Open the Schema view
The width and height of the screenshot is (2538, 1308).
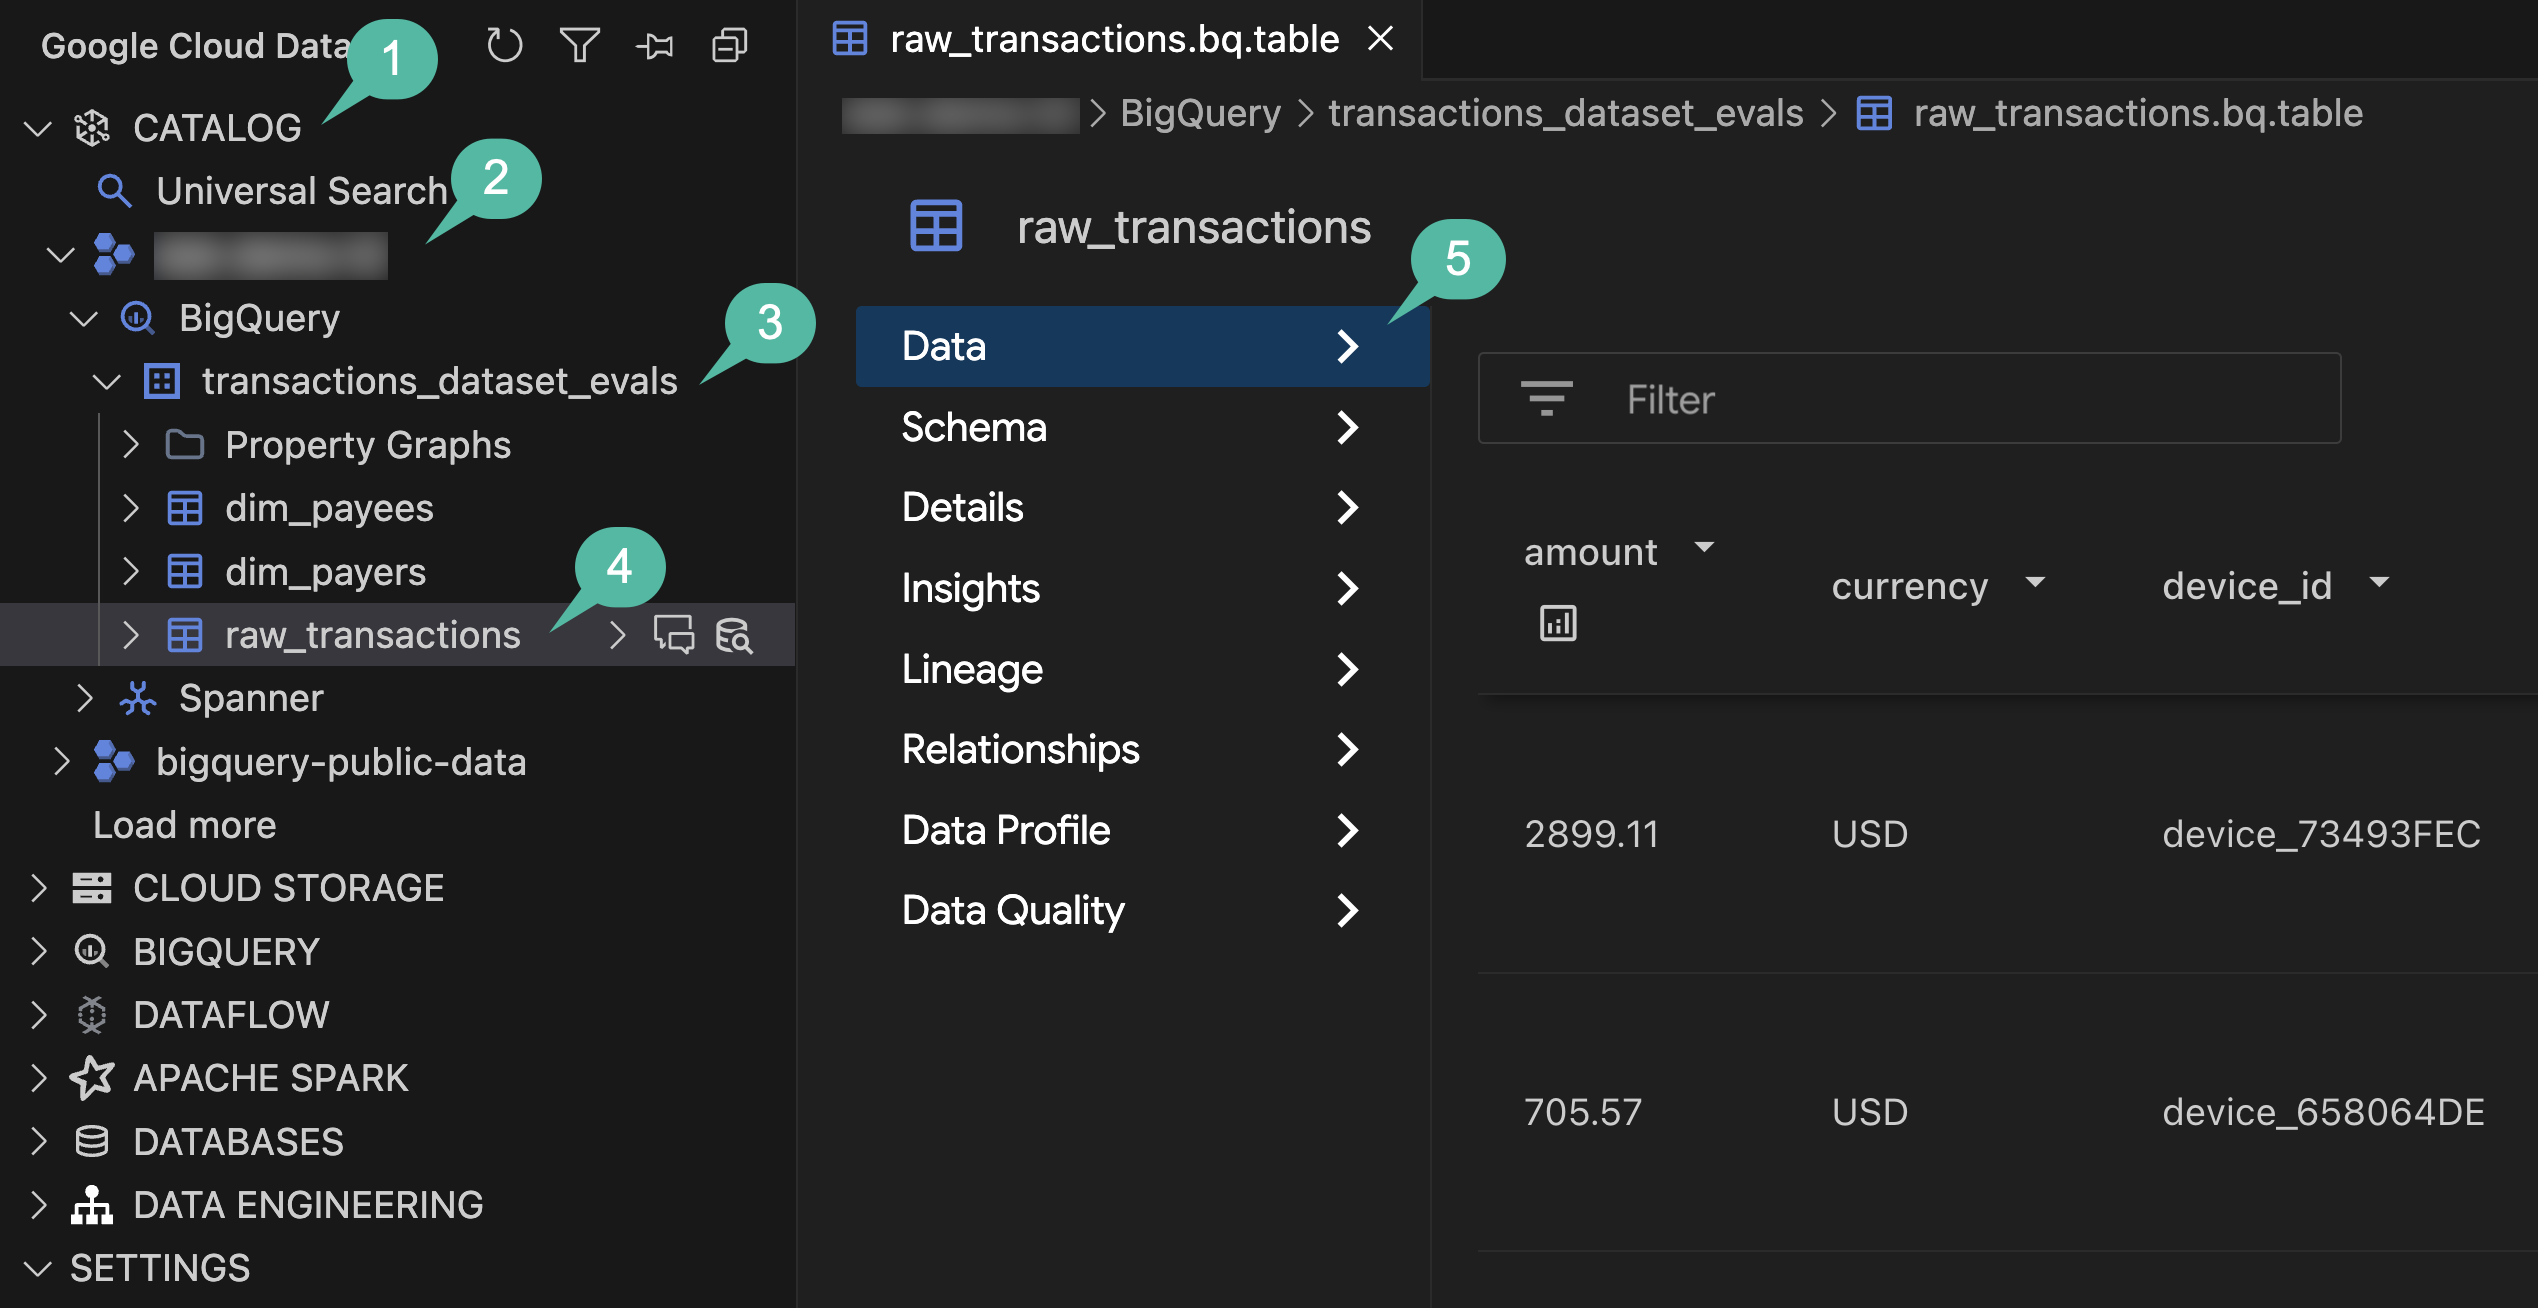pyautogui.click(x=1142, y=427)
